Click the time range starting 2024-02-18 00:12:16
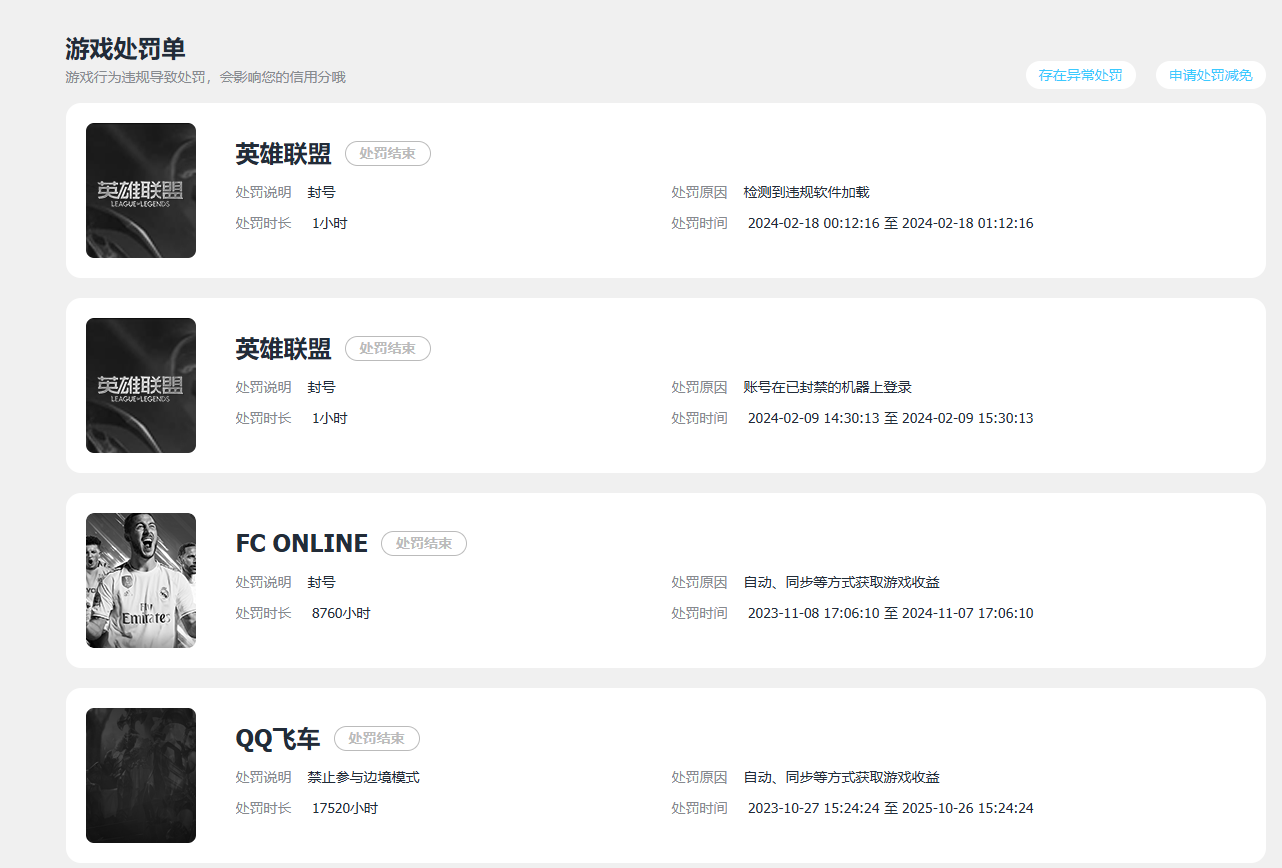1282x868 pixels. coord(891,223)
